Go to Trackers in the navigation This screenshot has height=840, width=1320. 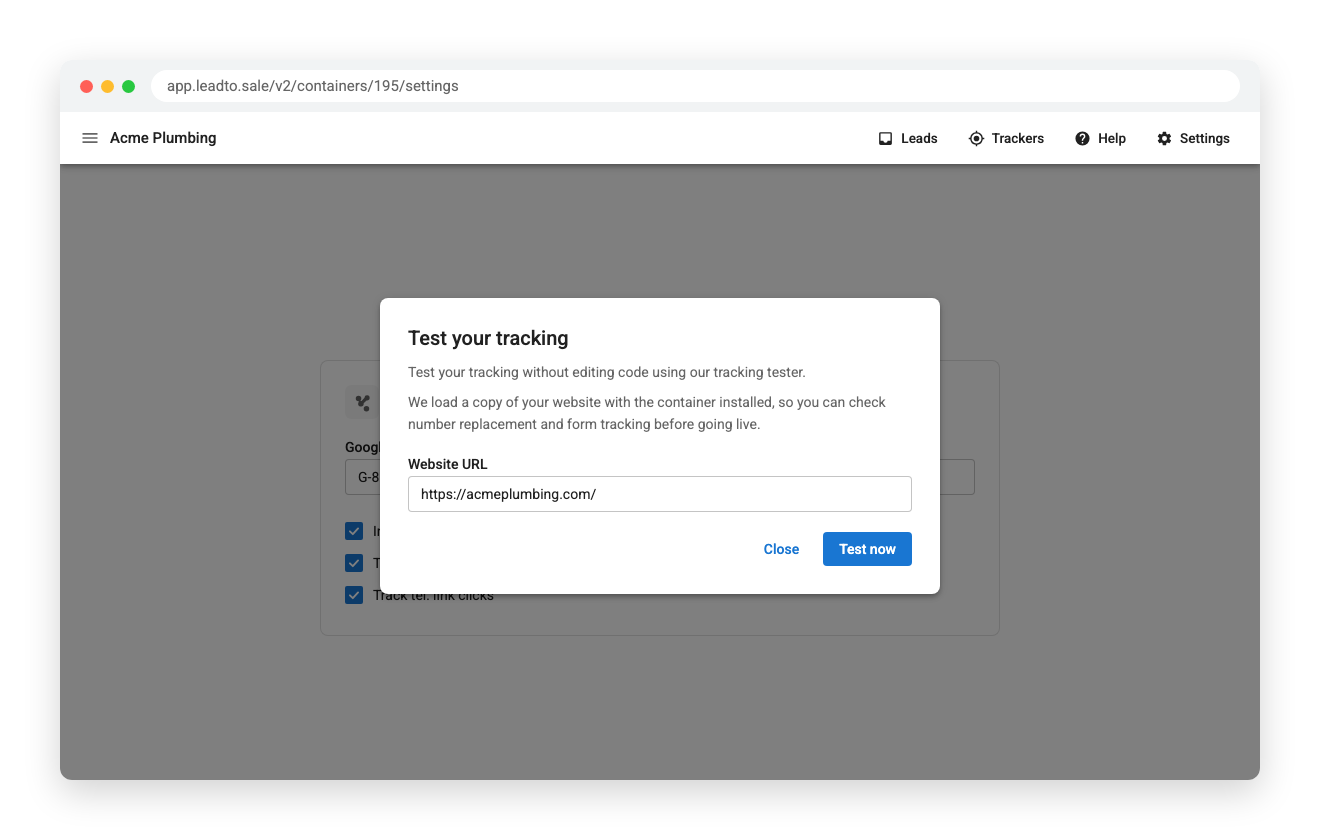pos(1006,138)
